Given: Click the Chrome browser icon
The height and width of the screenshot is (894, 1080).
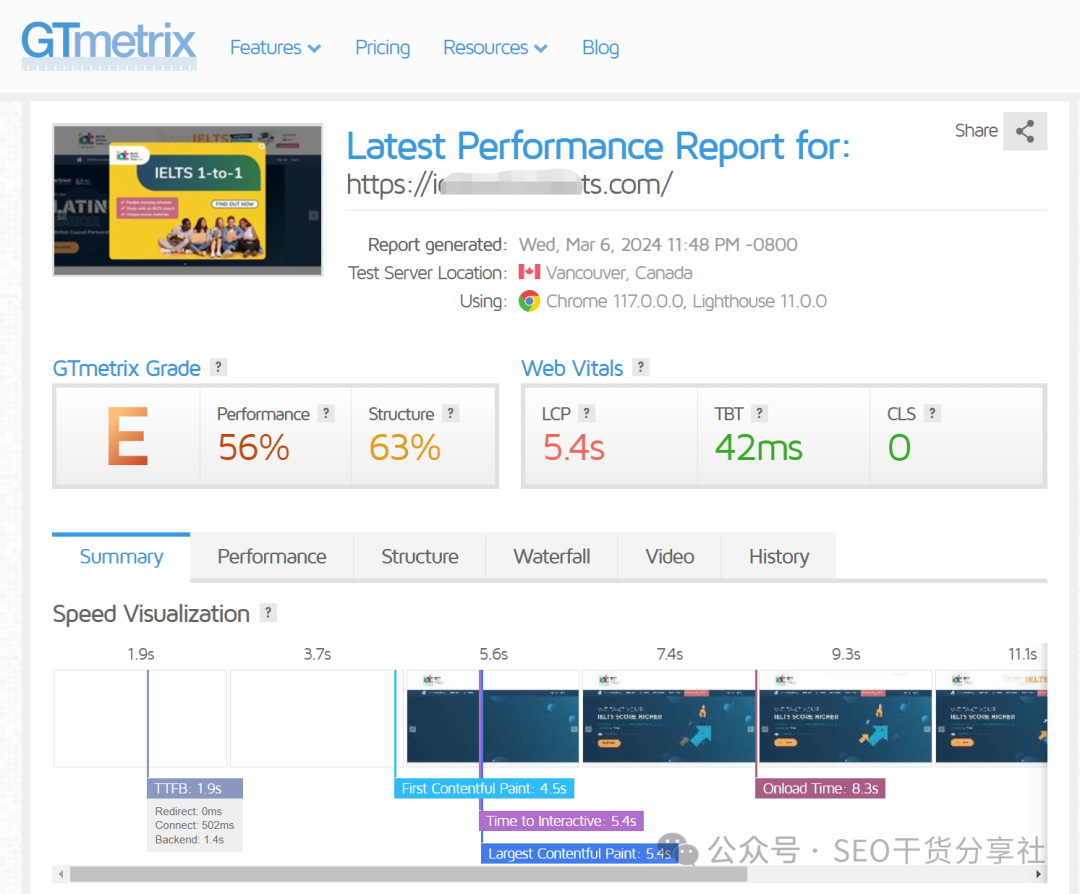Looking at the screenshot, I should [x=529, y=301].
